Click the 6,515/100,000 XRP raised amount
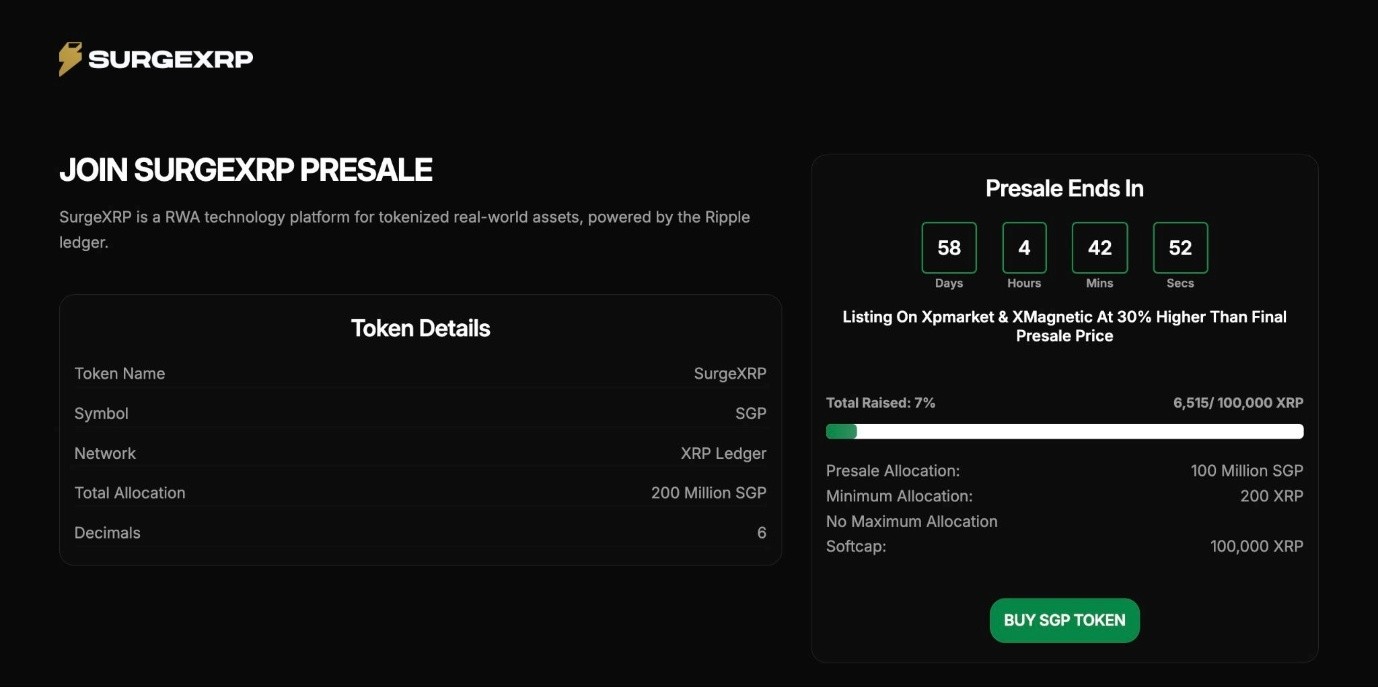The height and width of the screenshot is (687, 1378). pos(1238,403)
